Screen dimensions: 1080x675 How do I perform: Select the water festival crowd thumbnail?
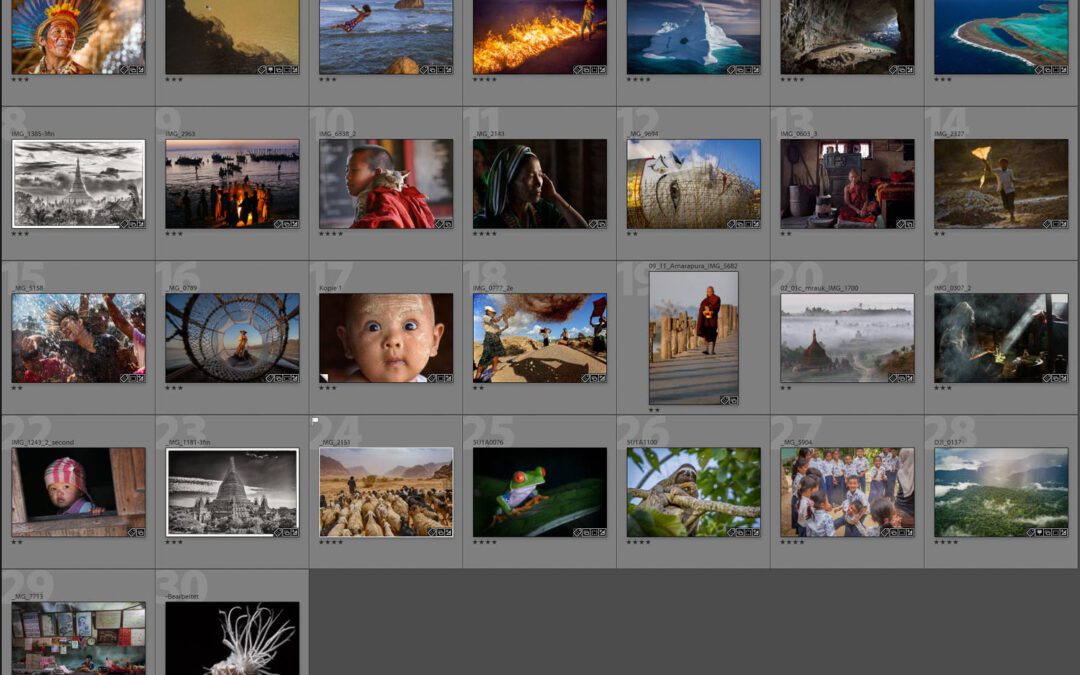[x=79, y=338]
